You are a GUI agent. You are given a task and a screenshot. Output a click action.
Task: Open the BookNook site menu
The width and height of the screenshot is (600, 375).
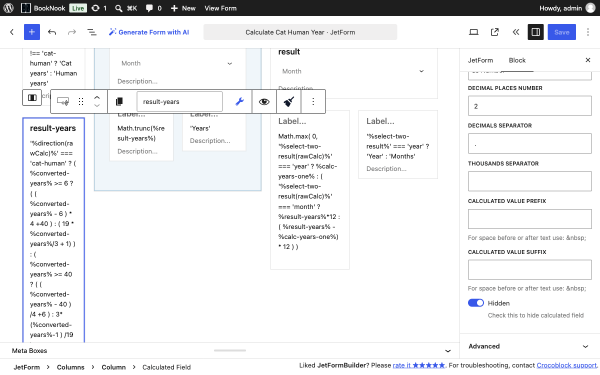pos(43,8)
